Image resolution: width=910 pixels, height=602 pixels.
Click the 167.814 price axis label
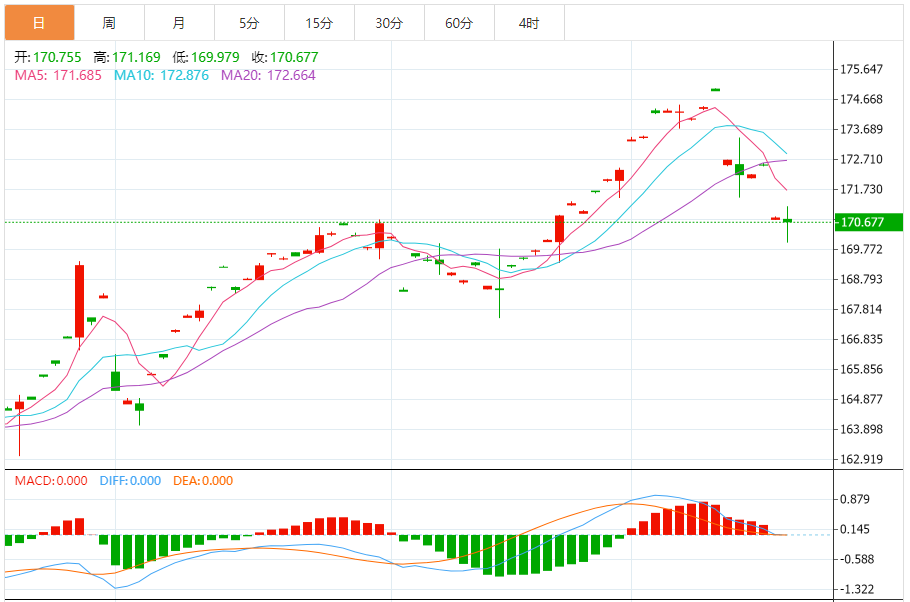(x=862, y=309)
